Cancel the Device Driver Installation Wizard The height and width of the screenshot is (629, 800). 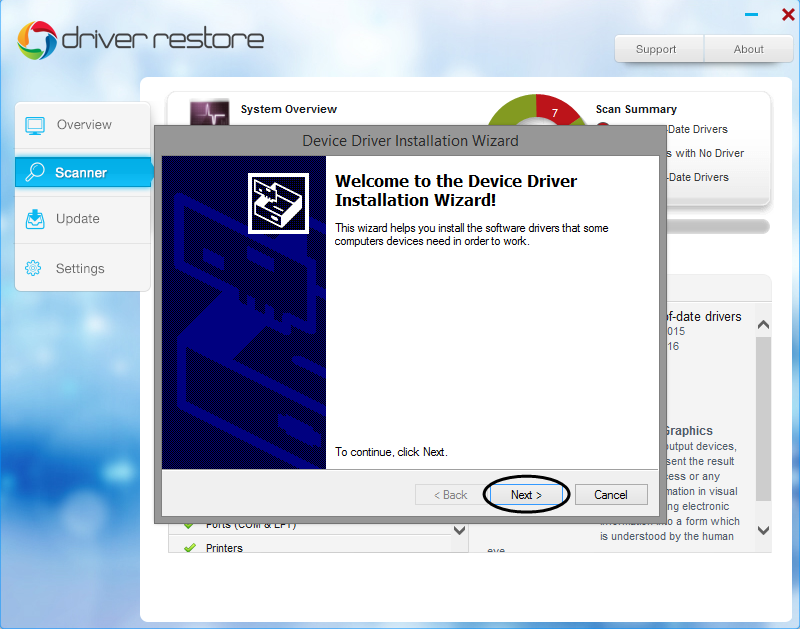[611, 495]
